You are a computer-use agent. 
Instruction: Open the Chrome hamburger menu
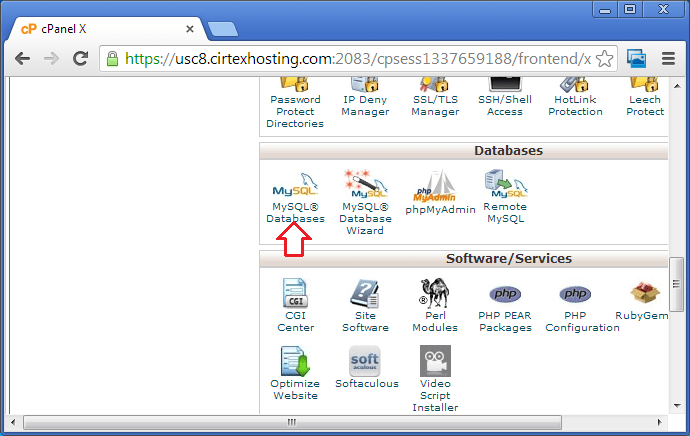coord(668,59)
